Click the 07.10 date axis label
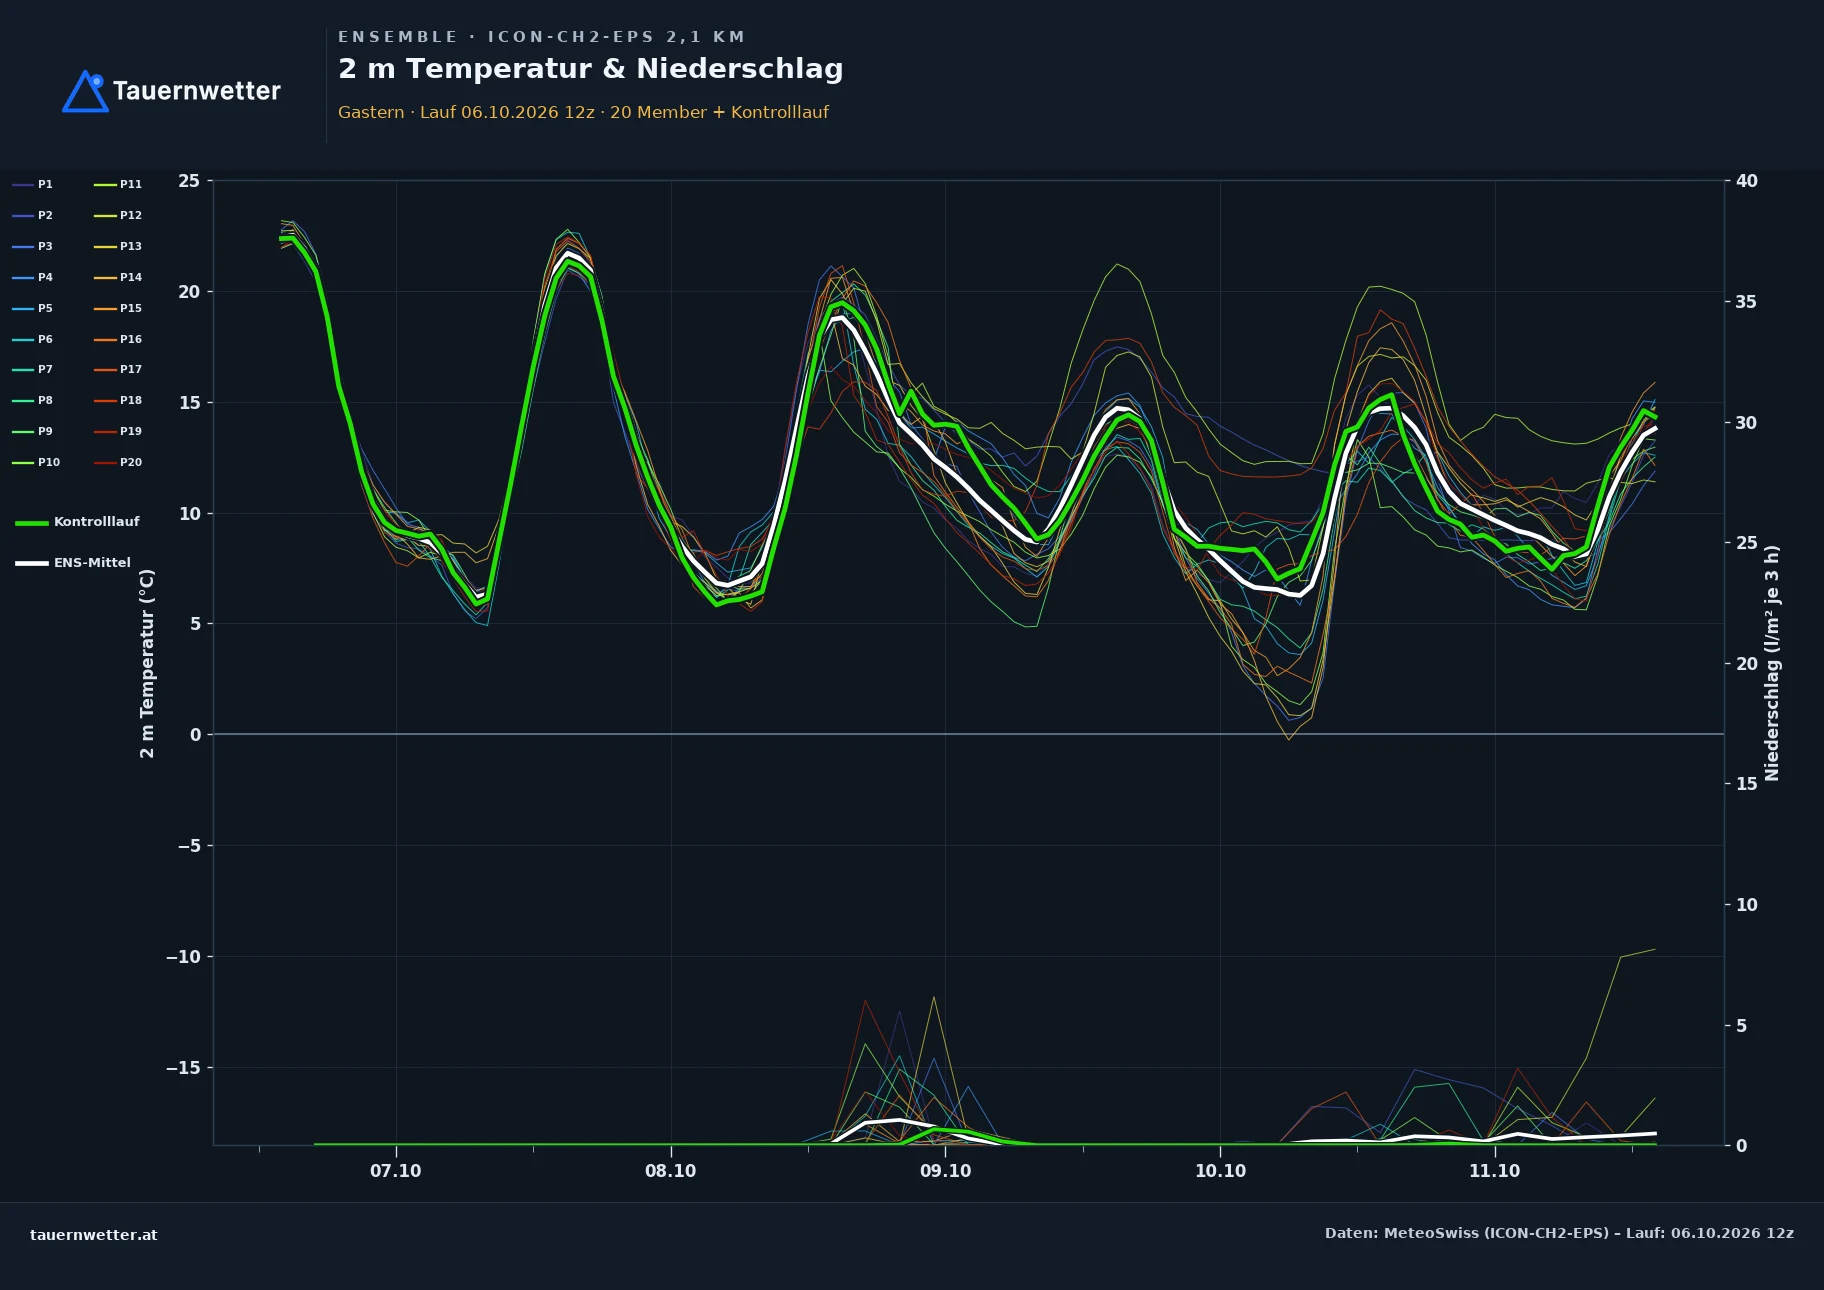Screen dimensions: 1824x1290 click(x=396, y=1171)
